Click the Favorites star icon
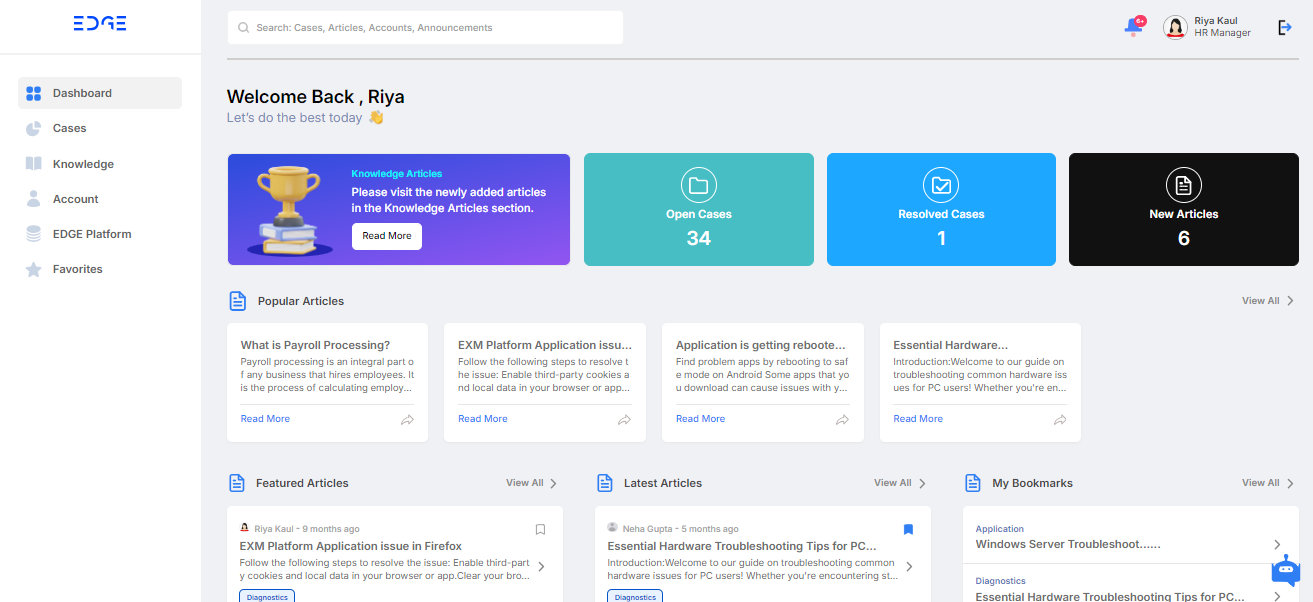The height and width of the screenshot is (602, 1313). point(31,268)
